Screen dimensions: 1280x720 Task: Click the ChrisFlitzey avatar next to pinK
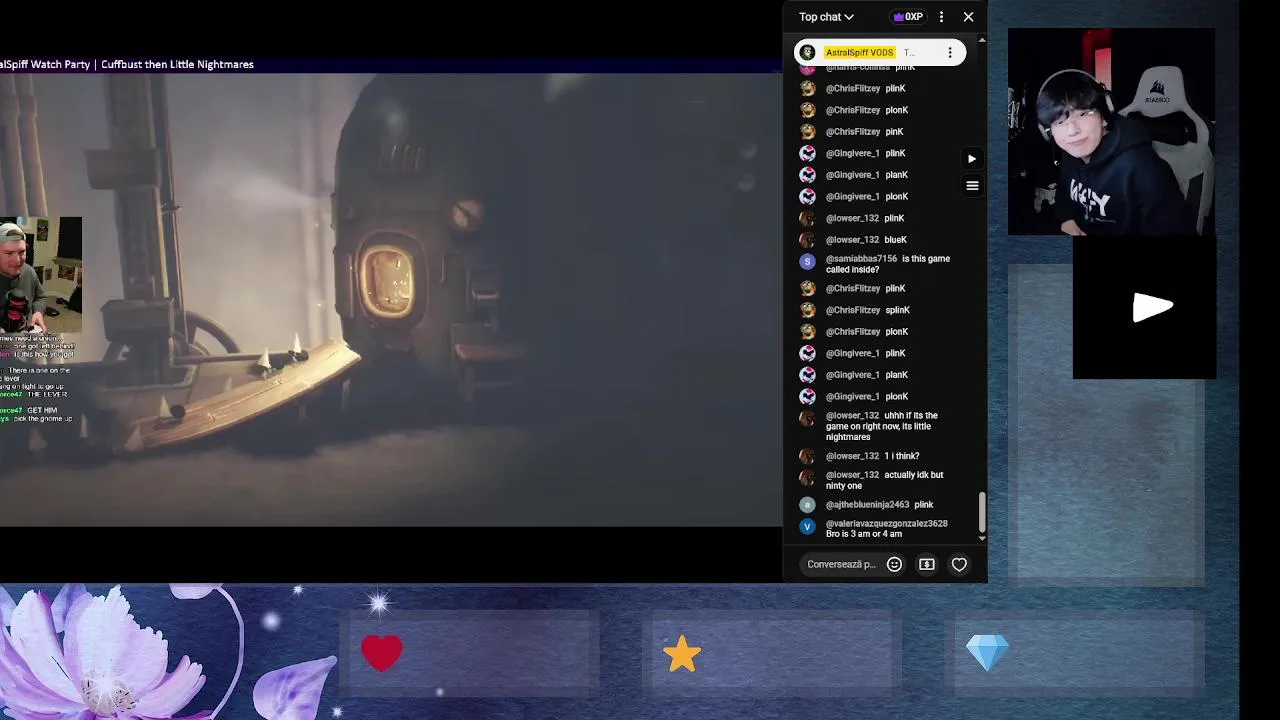click(808, 132)
